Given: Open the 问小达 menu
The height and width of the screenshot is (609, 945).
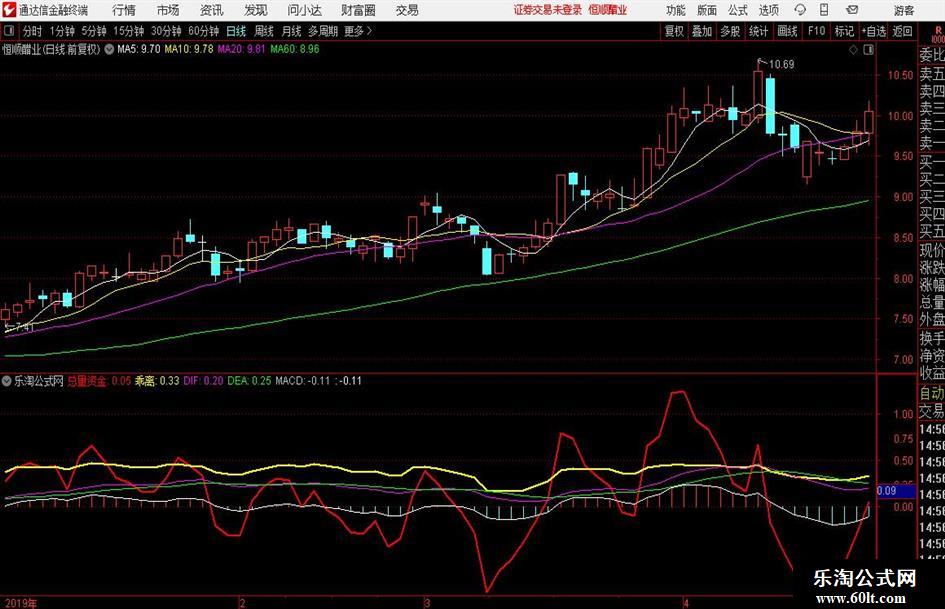Looking at the screenshot, I should pyautogui.click(x=304, y=10).
